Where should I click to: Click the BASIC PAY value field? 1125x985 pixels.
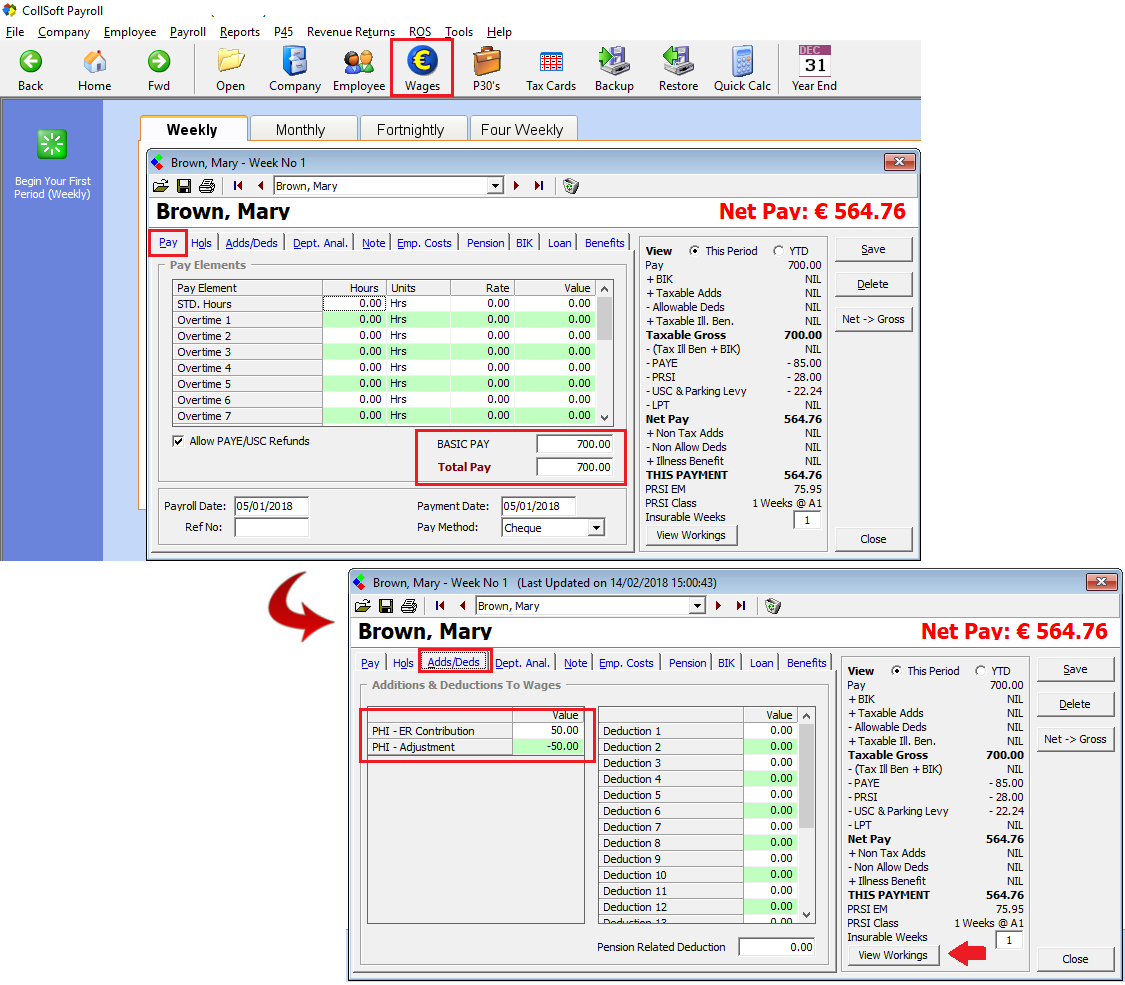[x=575, y=444]
